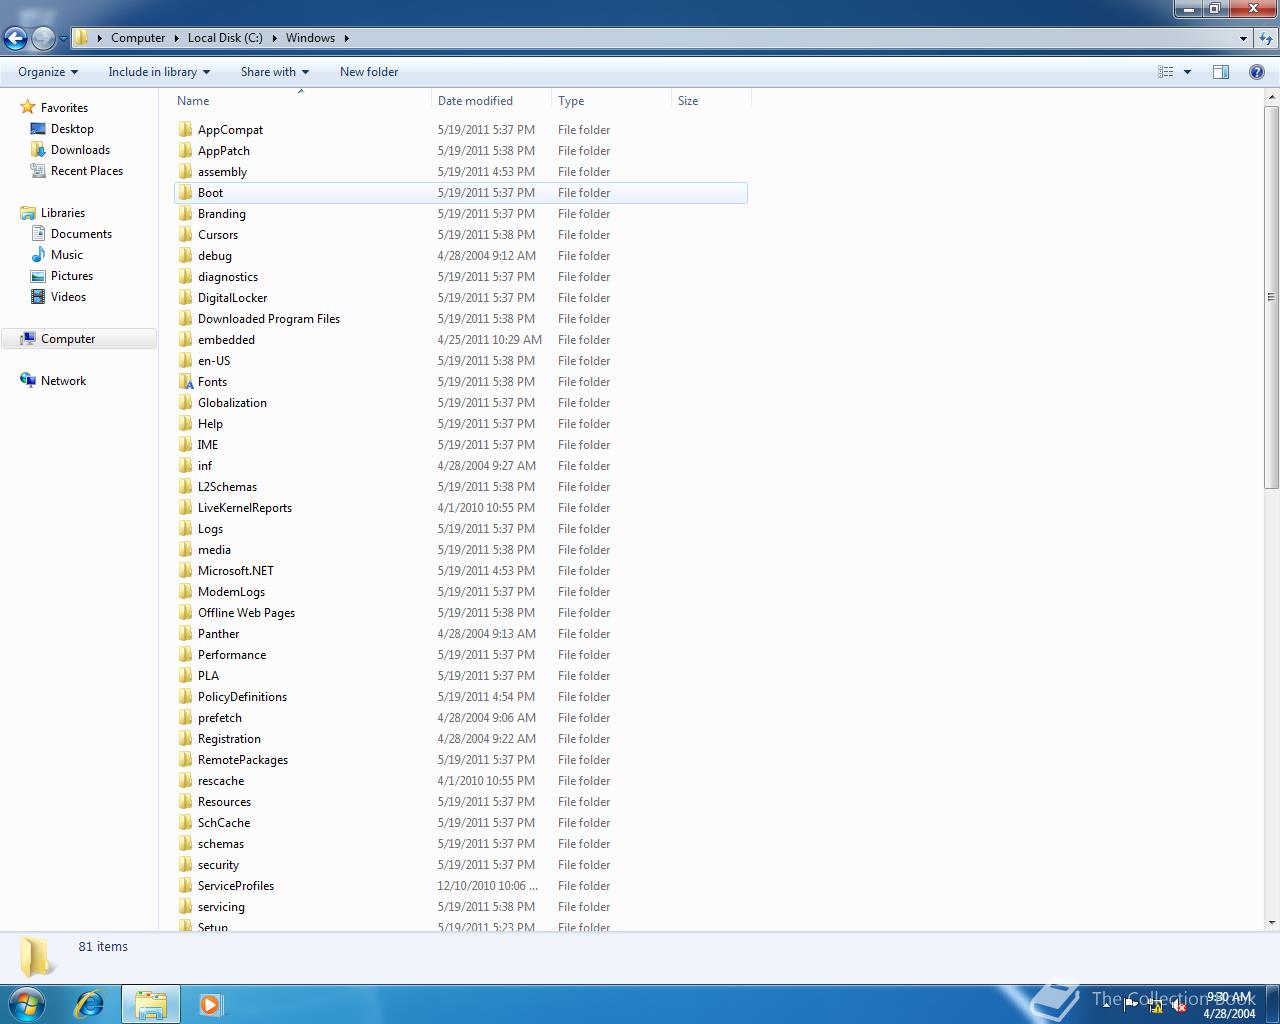Click the ServiceProfiles folder name
Image resolution: width=1280 pixels, height=1024 pixels.
236,886
